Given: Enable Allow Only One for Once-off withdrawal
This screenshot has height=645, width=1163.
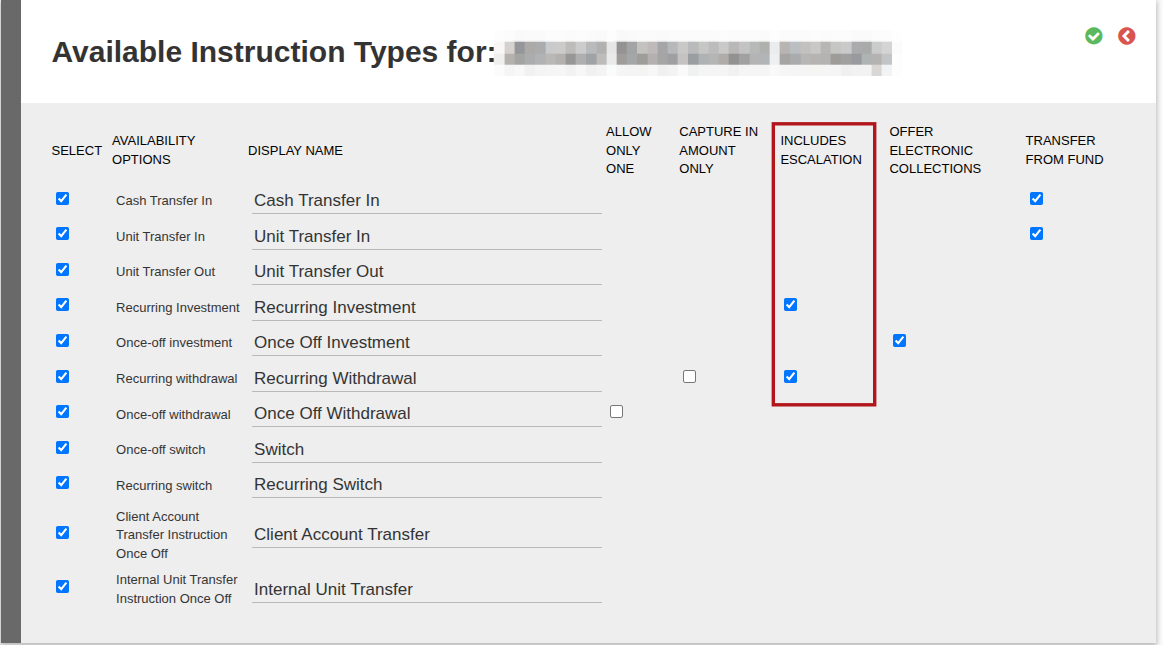Looking at the screenshot, I should click(x=616, y=411).
